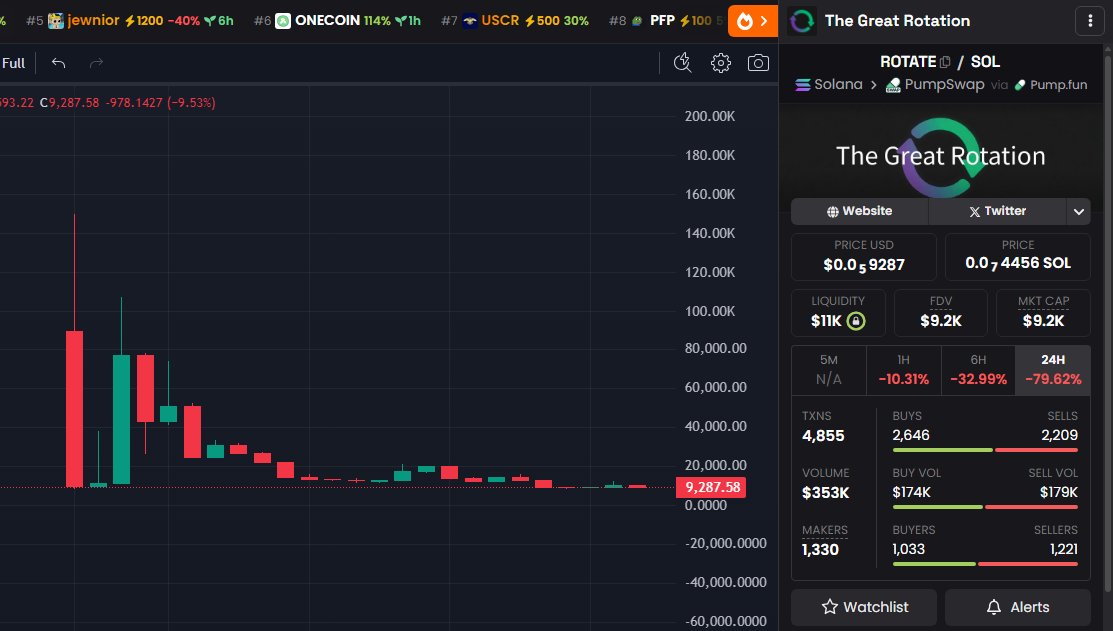Click the MKT CAP $9.2K box
1113x631 pixels.
(1043, 313)
